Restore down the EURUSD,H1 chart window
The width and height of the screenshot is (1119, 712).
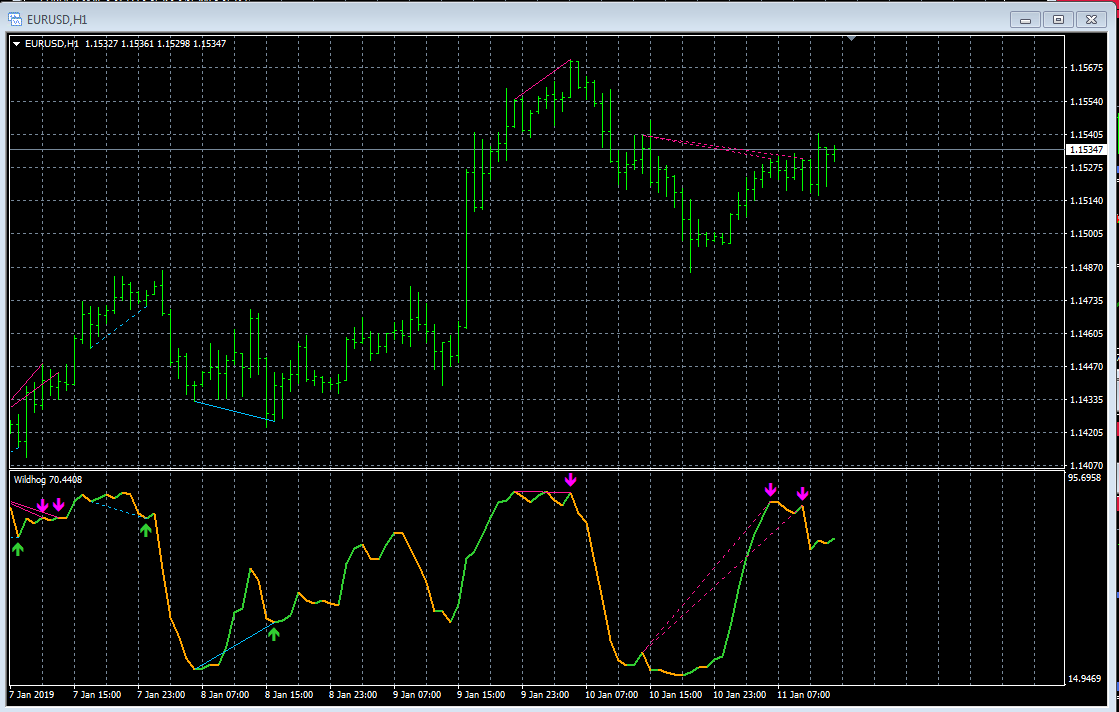tap(1058, 20)
